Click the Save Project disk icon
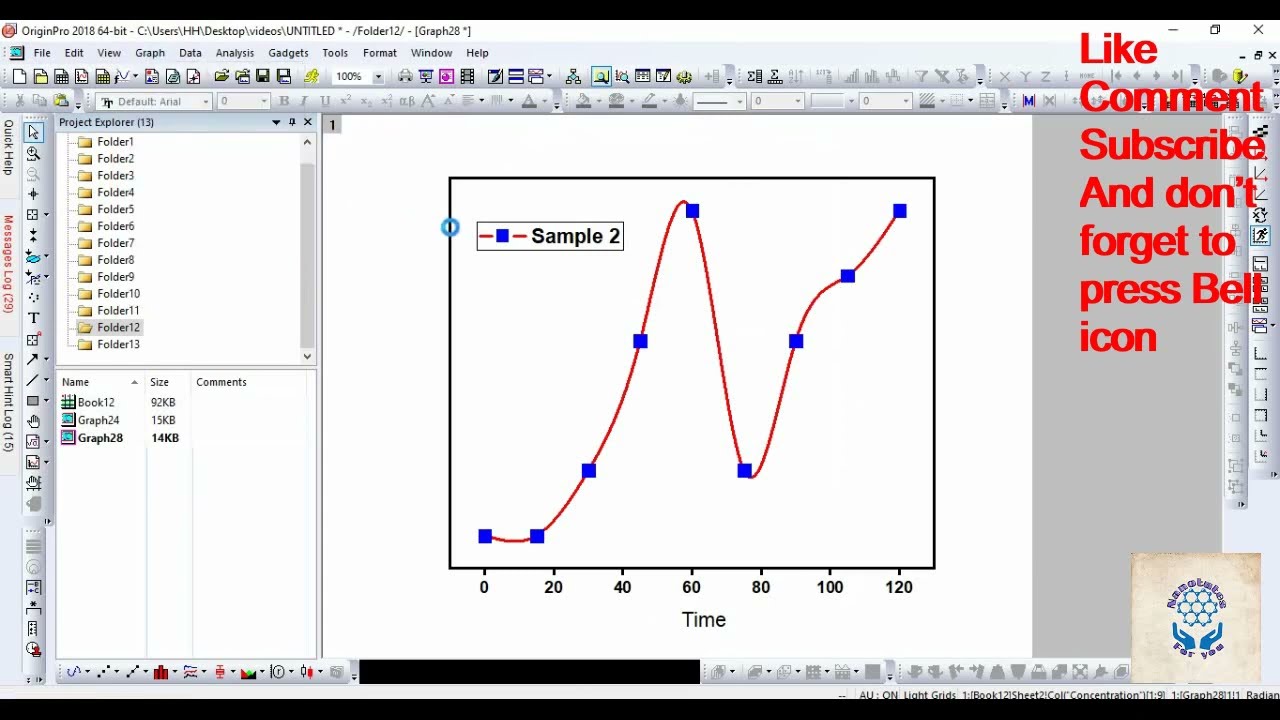Image resolution: width=1280 pixels, height=720 pixels. pyautogui.click(x=263, y=76)
